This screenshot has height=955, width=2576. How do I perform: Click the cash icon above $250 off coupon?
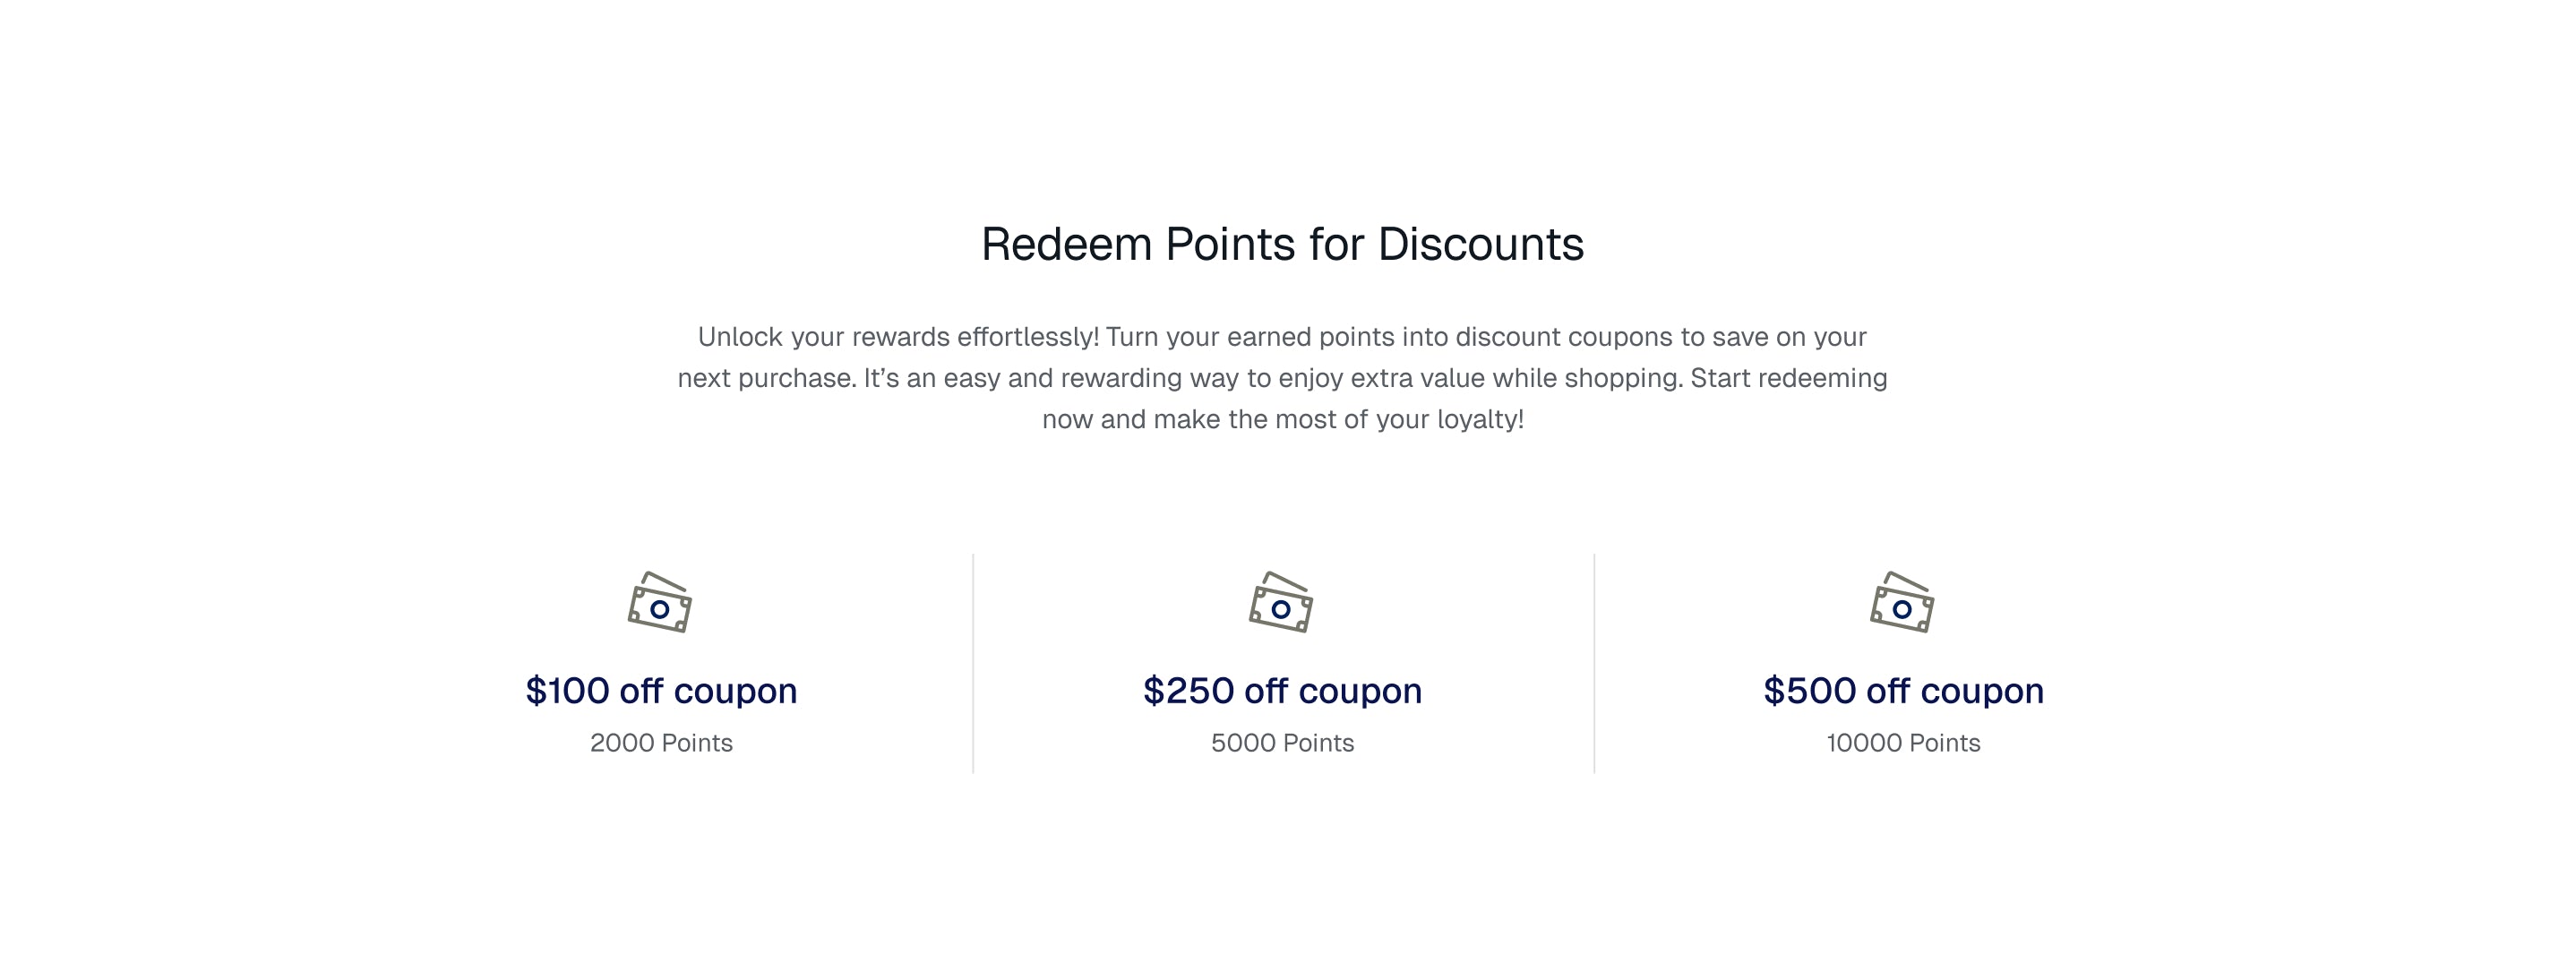click(1281, 603)
